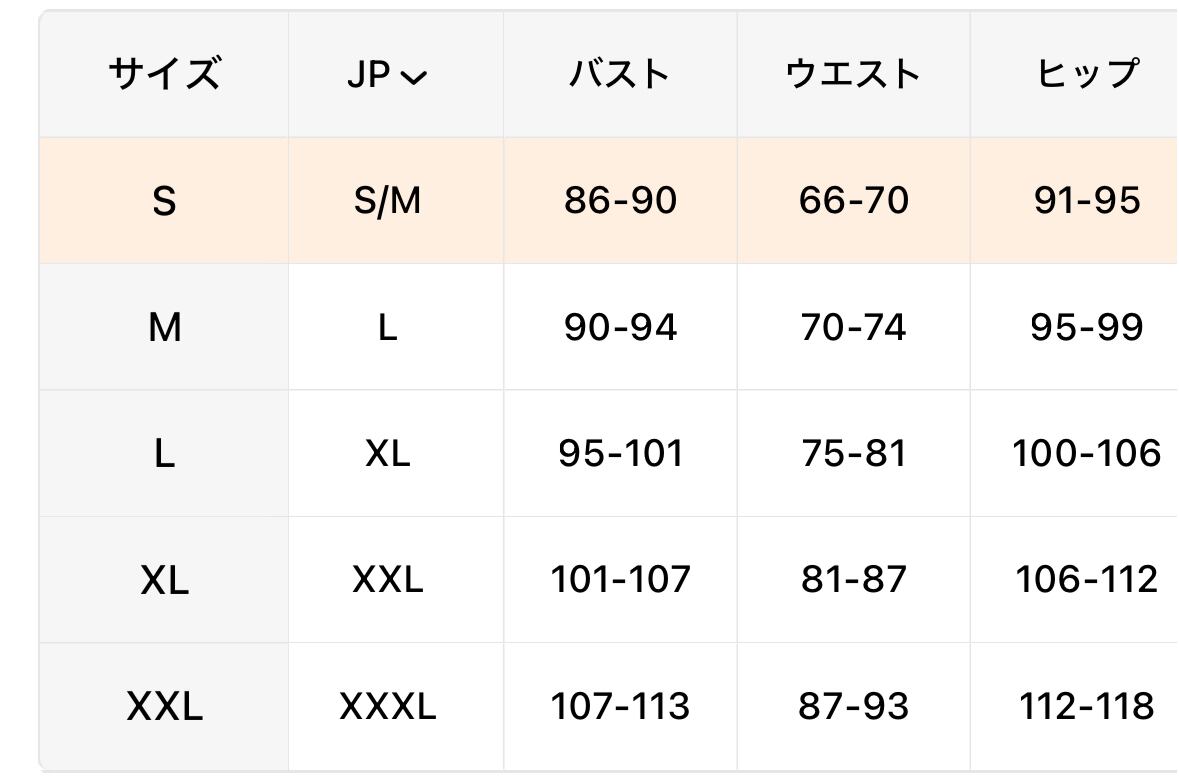Click waist value 70-74
This screenshot has height=779, width=1179.
pos(853,327)
